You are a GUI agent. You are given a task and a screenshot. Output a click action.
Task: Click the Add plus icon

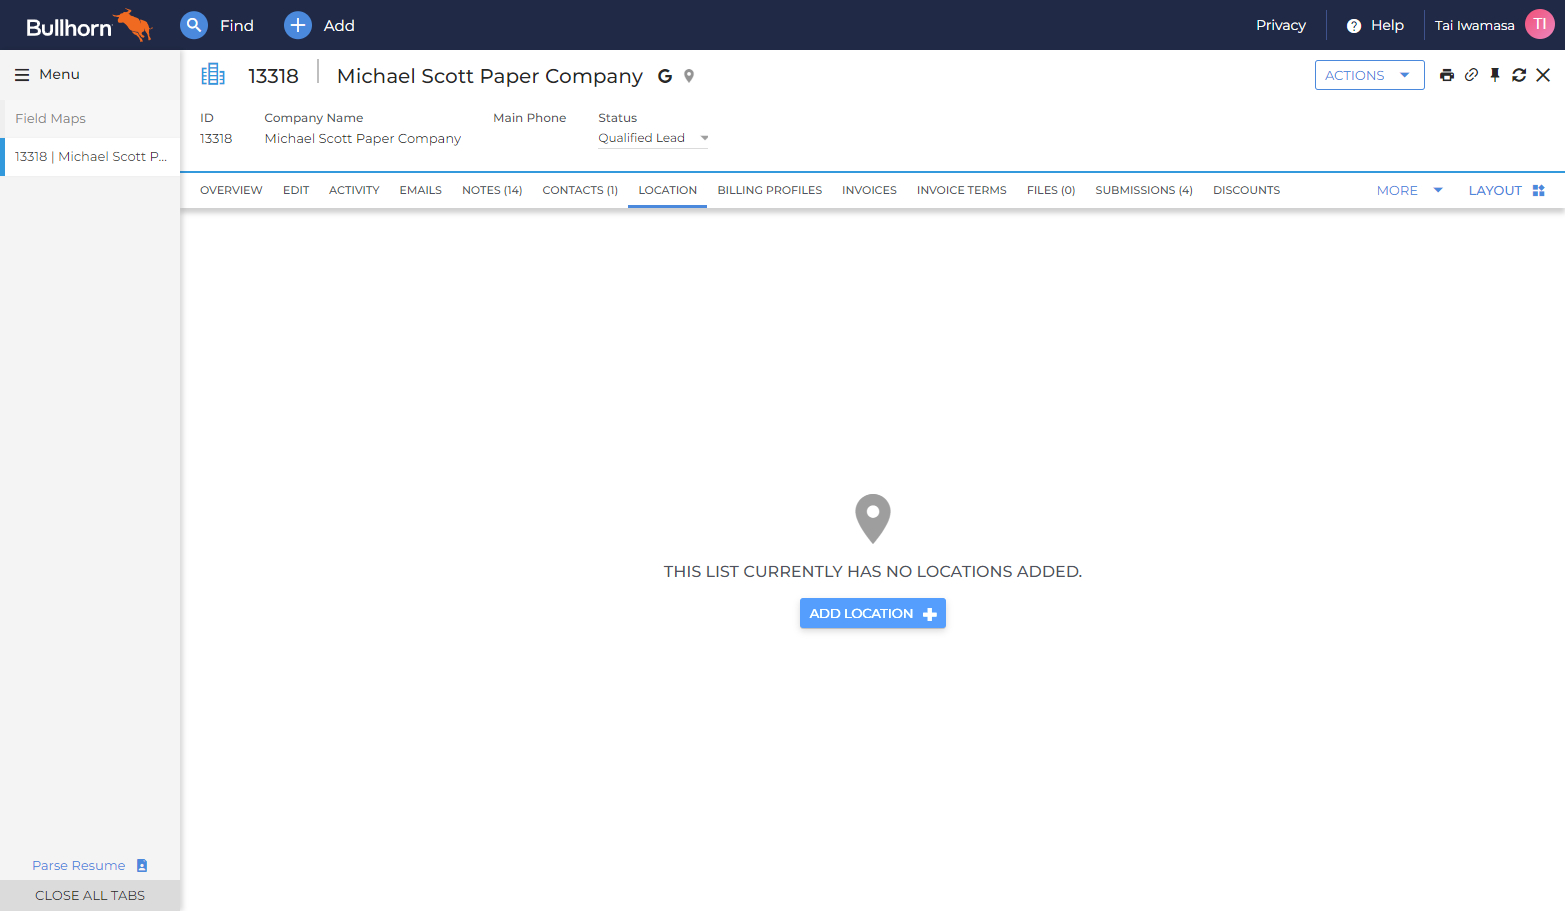(298, 25)
